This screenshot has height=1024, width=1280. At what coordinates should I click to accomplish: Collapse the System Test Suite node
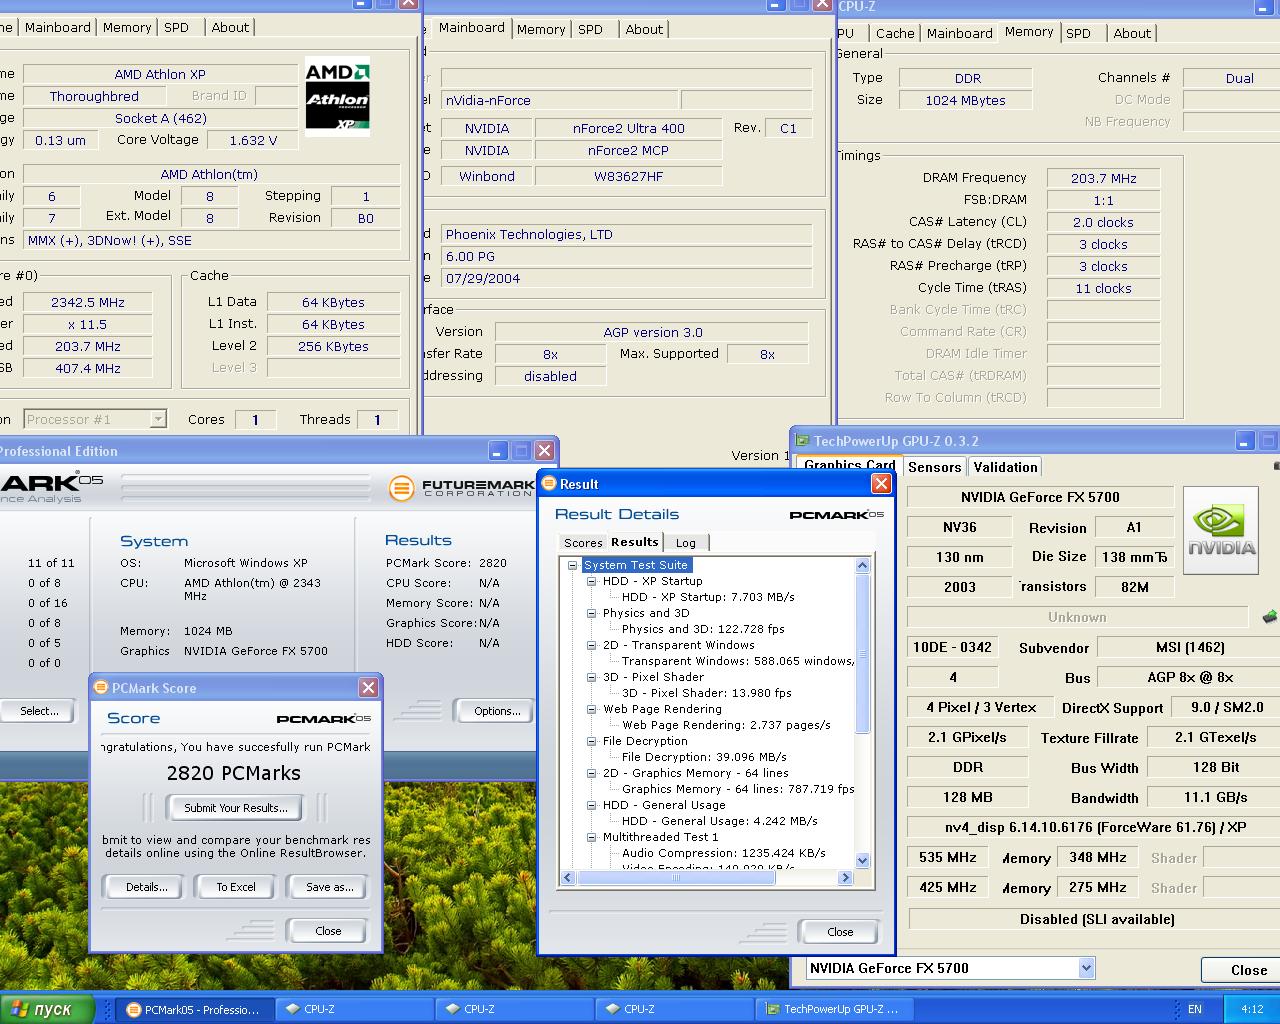(x=574, y=565)
